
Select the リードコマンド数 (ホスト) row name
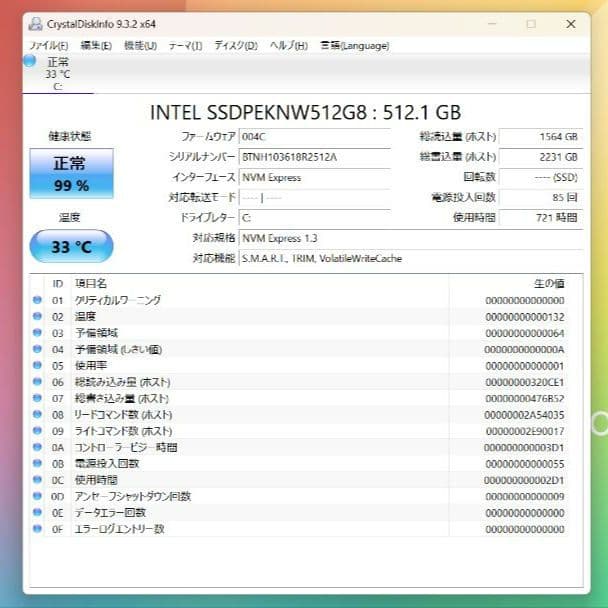click(x=123, y=415)
